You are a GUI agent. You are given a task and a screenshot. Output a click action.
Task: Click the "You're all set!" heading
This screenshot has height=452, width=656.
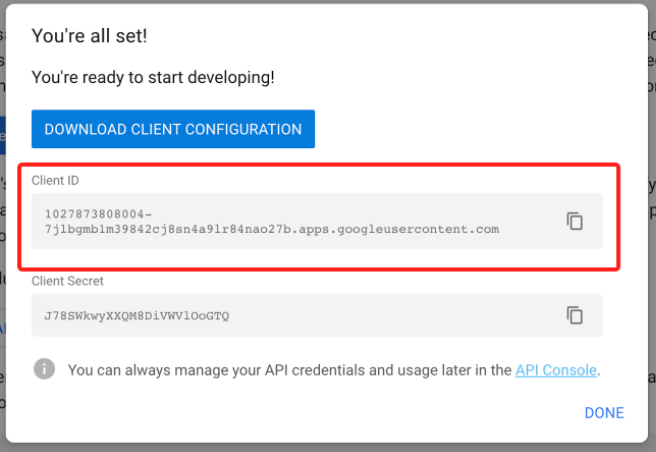[90, 36]
